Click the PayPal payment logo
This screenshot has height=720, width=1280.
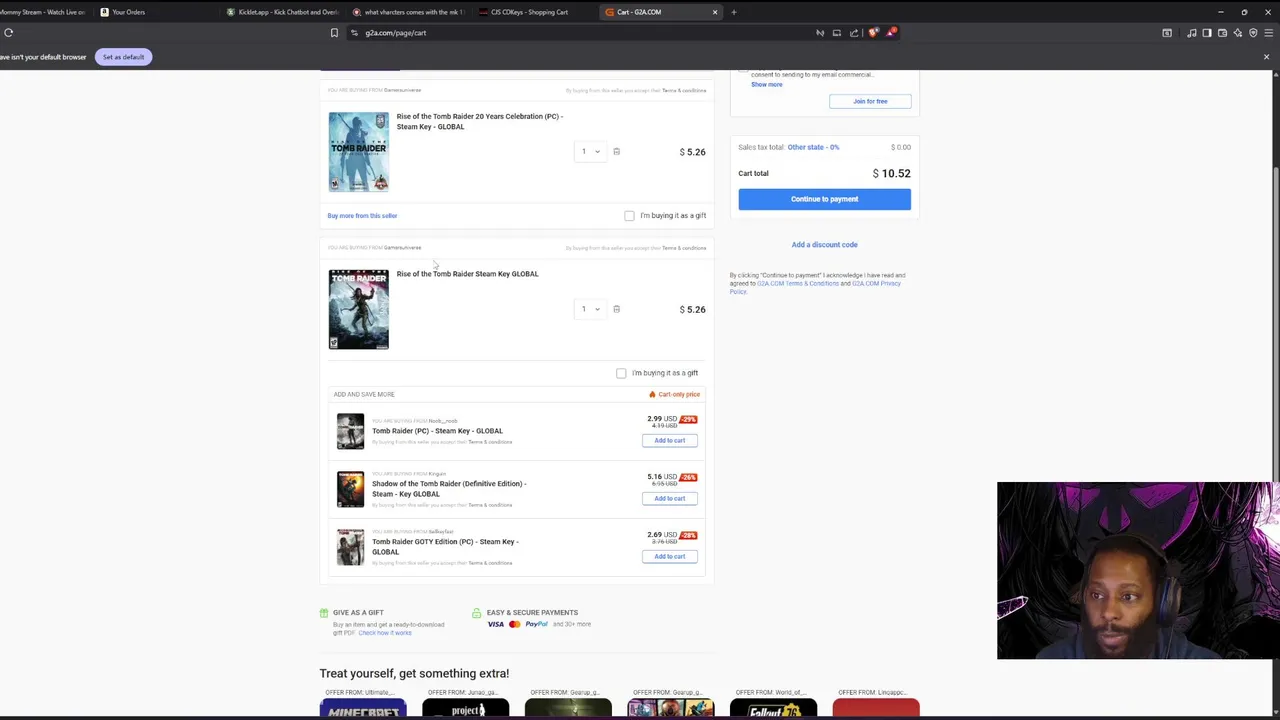(x=537, y=624)
